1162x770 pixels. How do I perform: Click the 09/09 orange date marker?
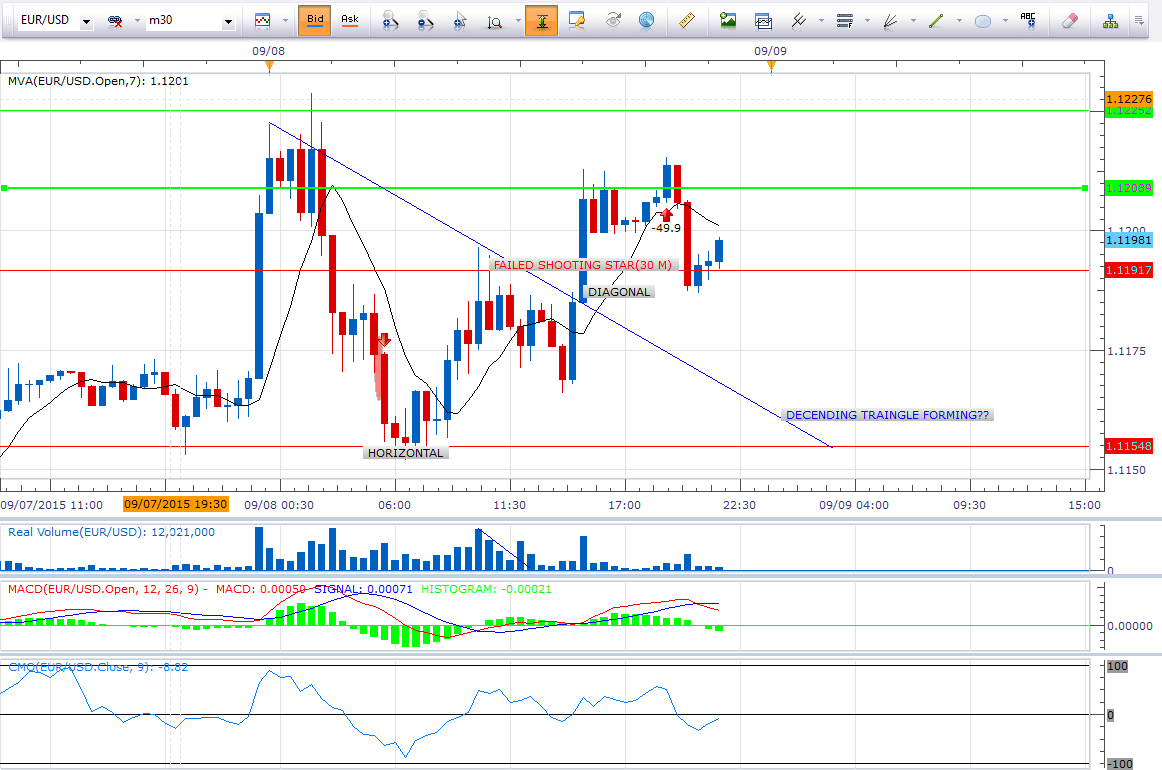coord(770,66)
